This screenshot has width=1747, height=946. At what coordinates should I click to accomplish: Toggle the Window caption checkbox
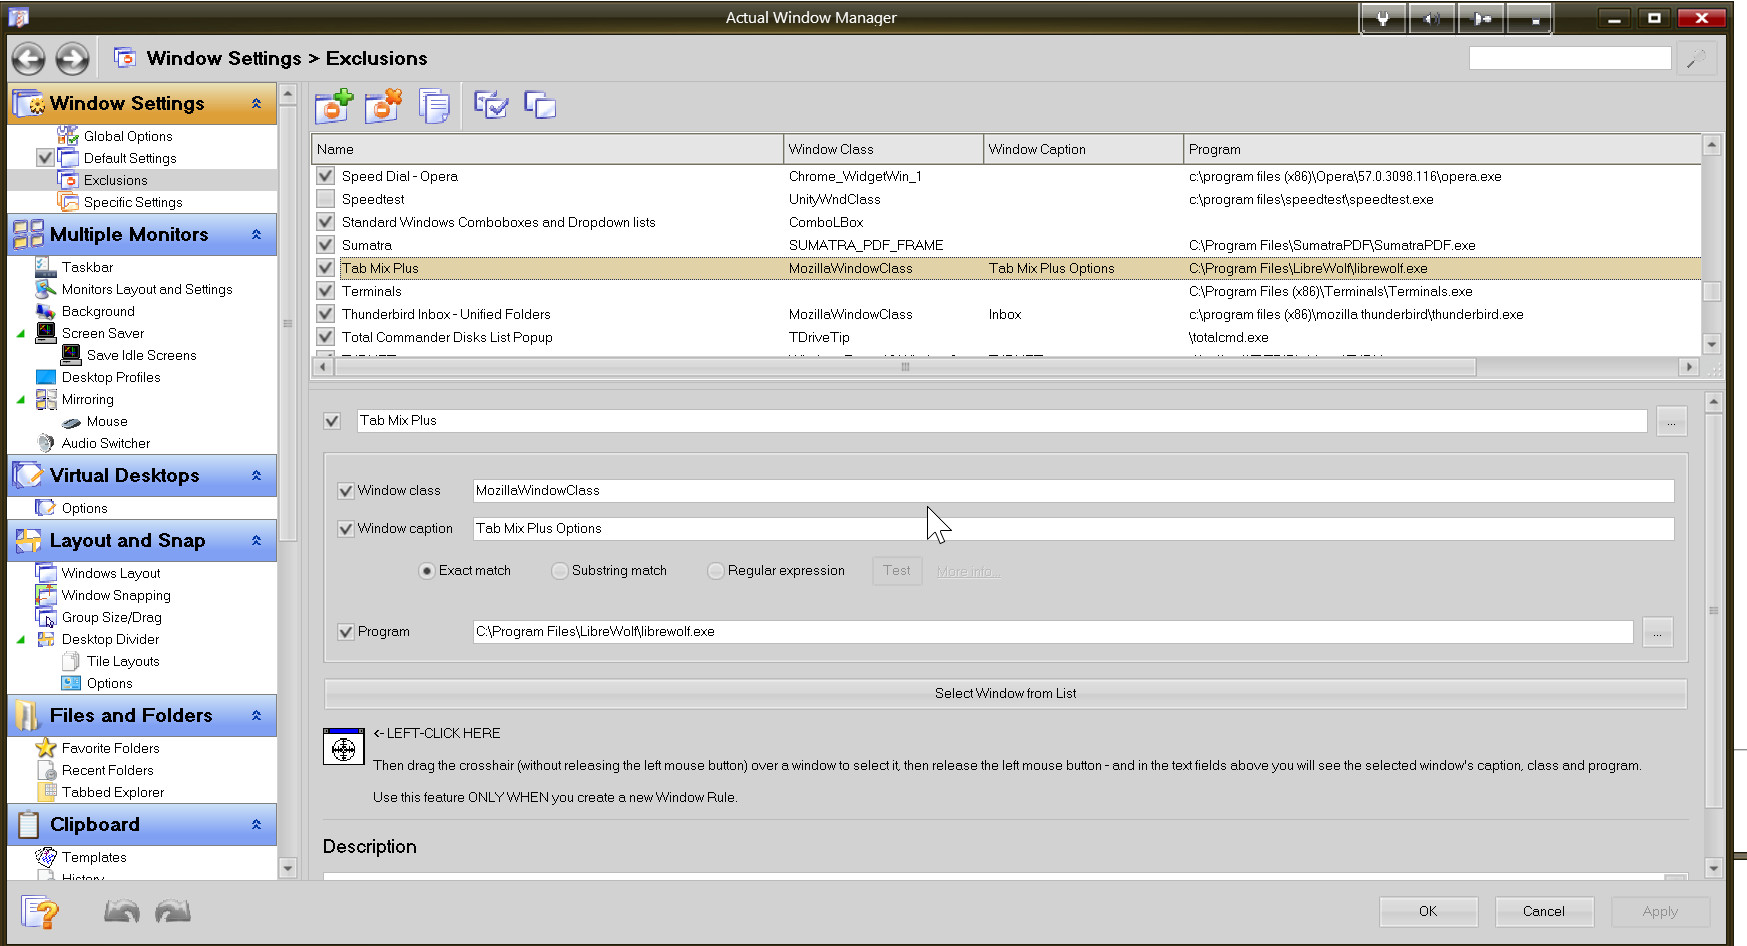346,529
